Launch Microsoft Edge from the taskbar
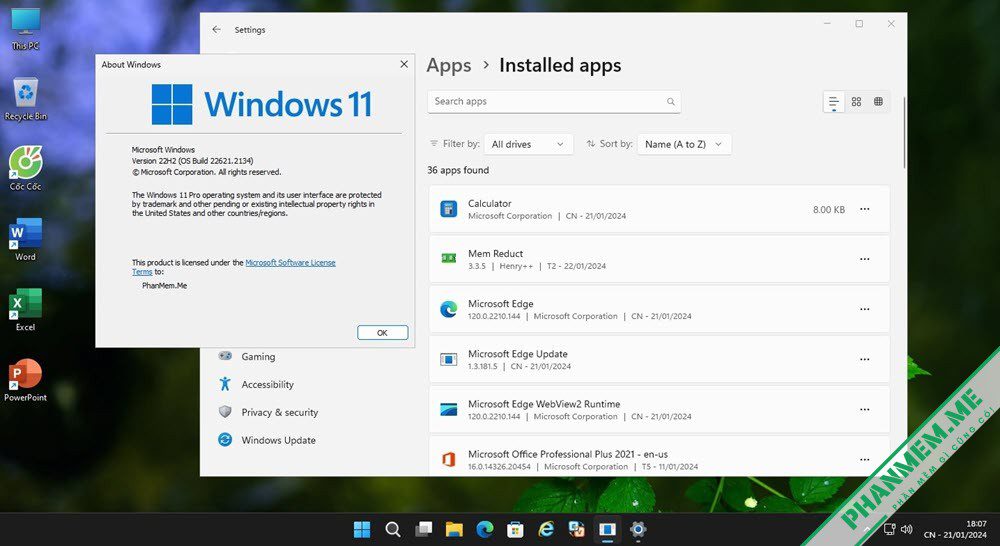1000x546 pixels. pos(485,529)
